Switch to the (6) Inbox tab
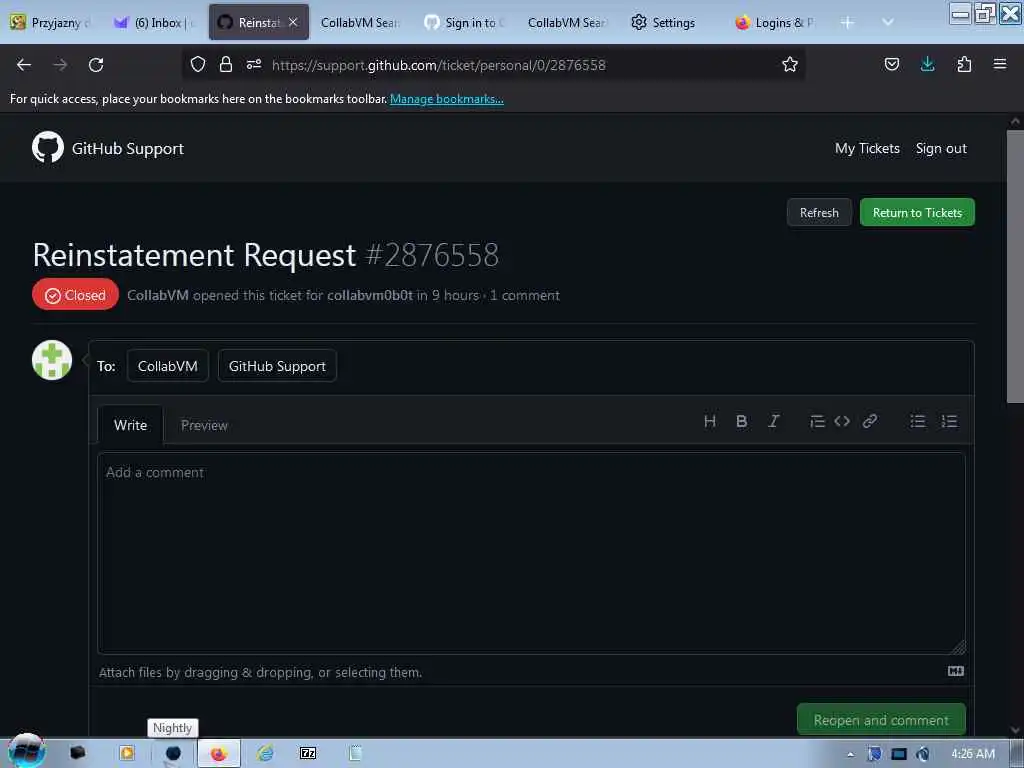 154,22
